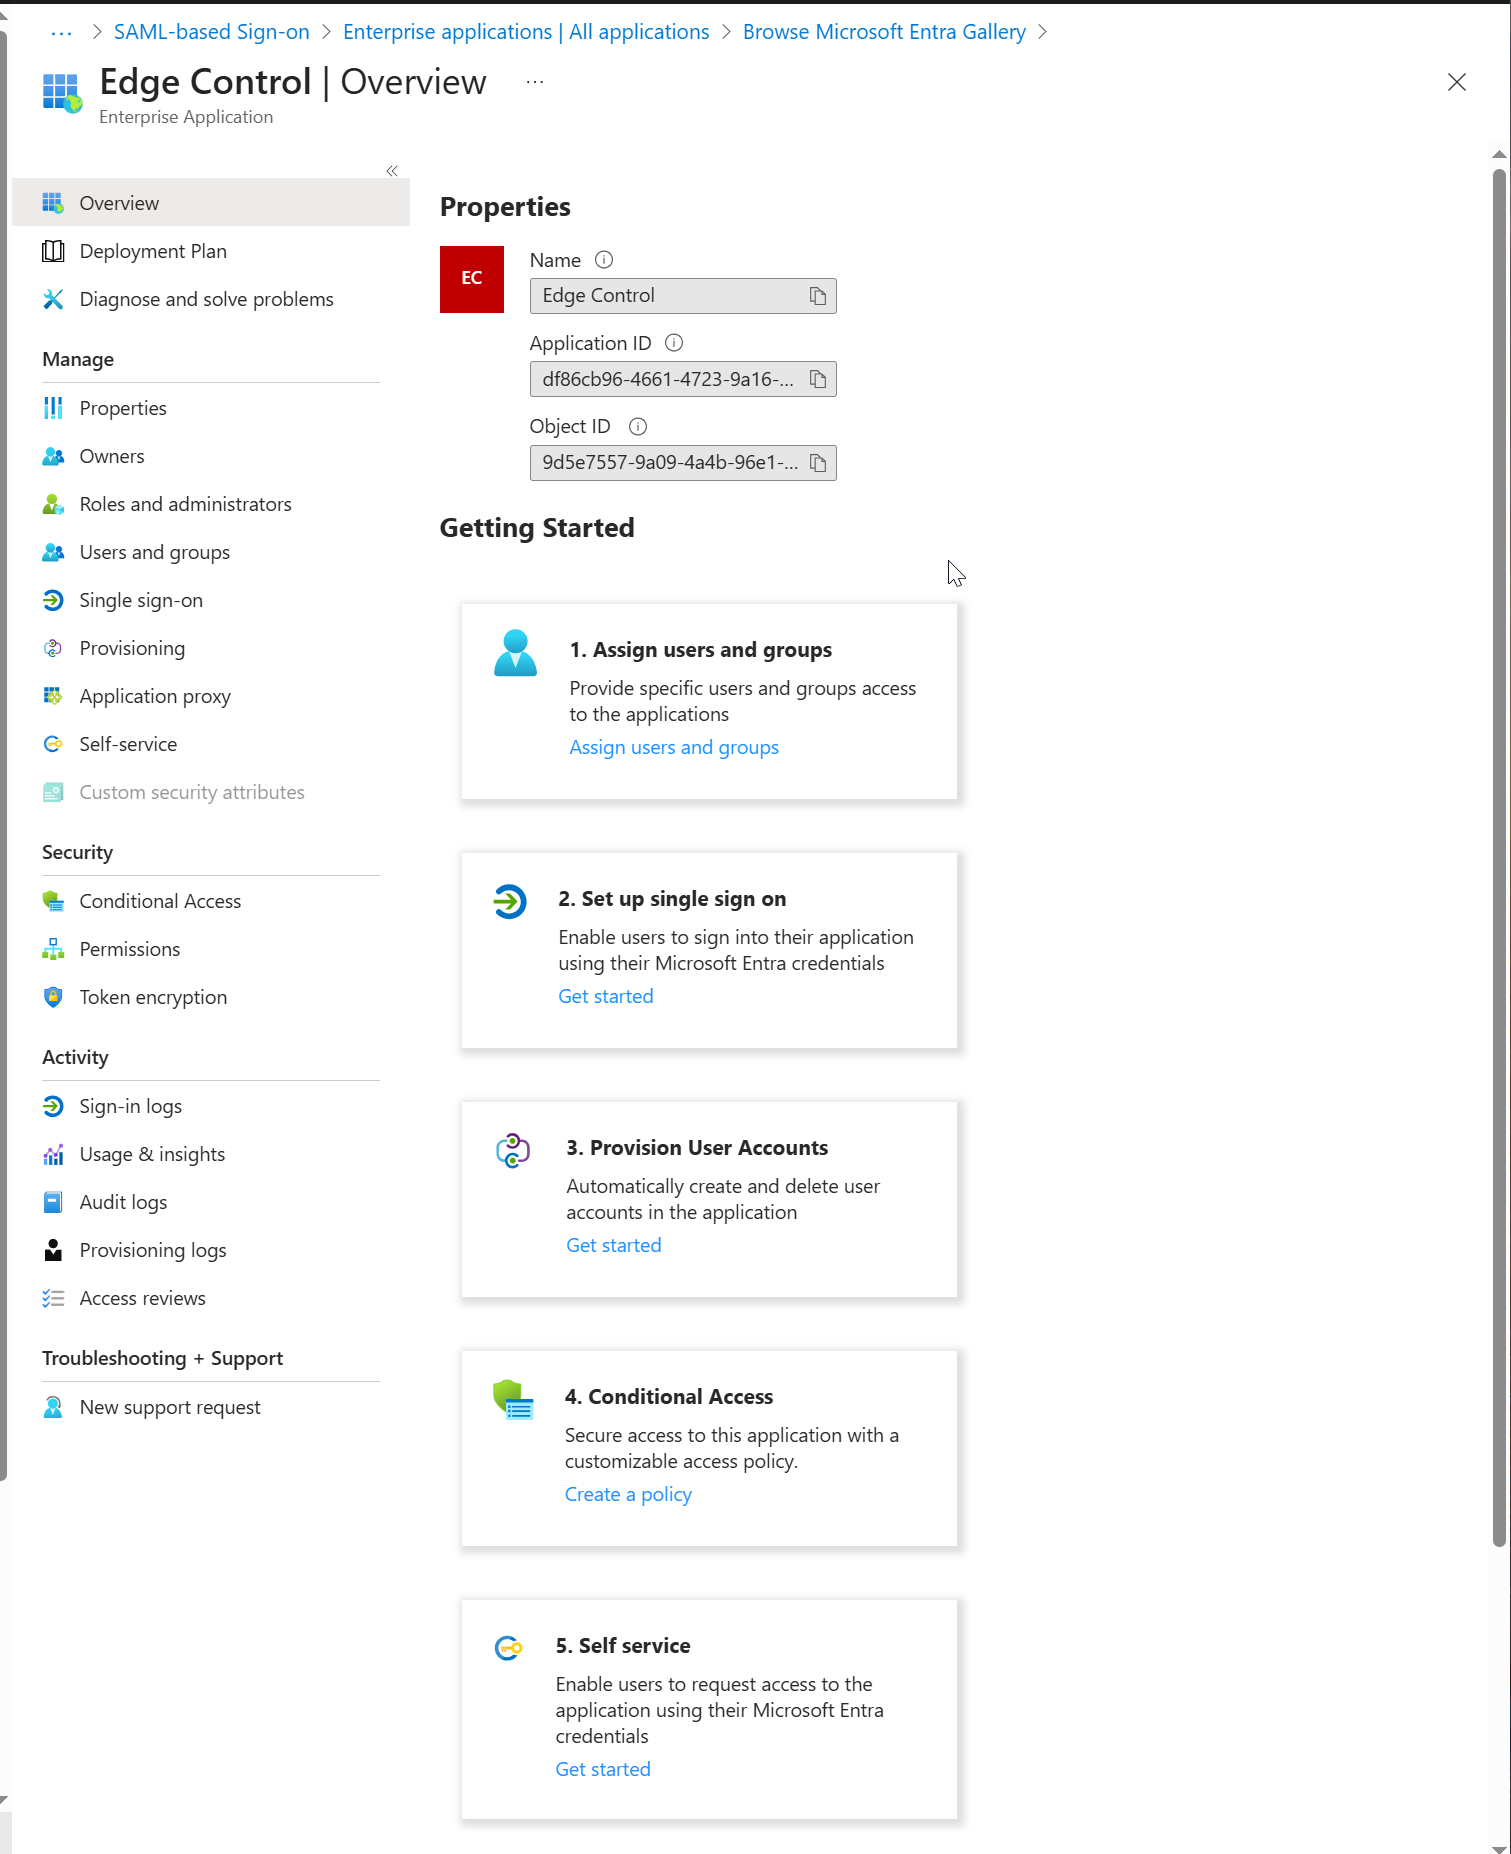This screenshot has width=1511, height=1854.
Task: Copy the Object ID to clipboard
Action: [x=818, y=463]
